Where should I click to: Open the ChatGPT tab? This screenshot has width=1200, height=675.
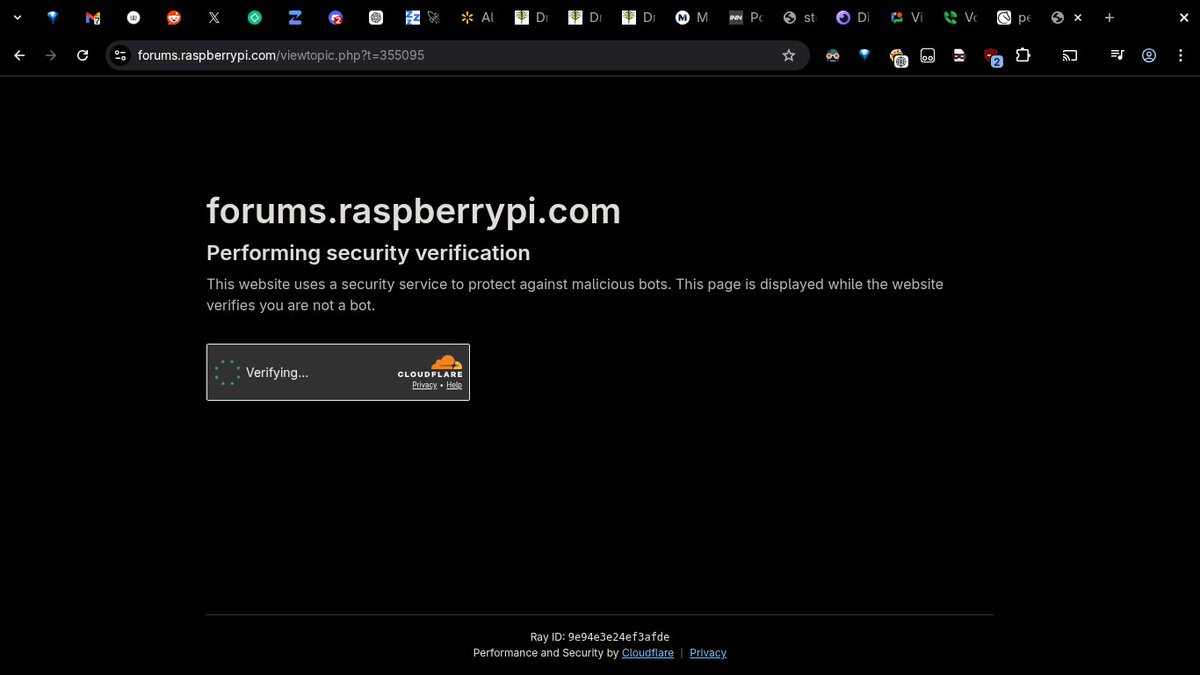pyautogui.click(x=376, y=18)
